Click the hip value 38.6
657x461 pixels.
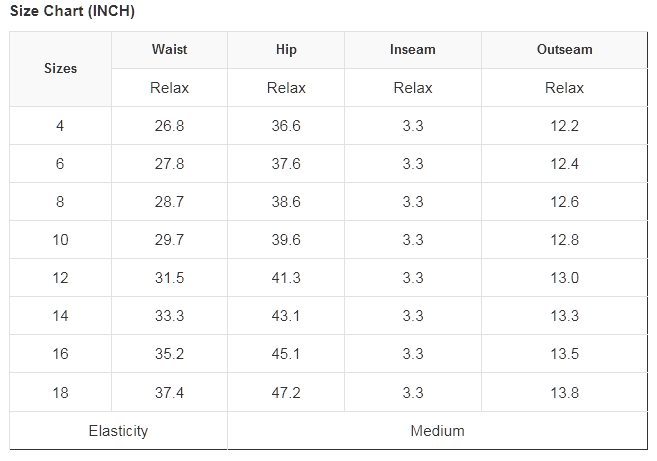point(286,202)
